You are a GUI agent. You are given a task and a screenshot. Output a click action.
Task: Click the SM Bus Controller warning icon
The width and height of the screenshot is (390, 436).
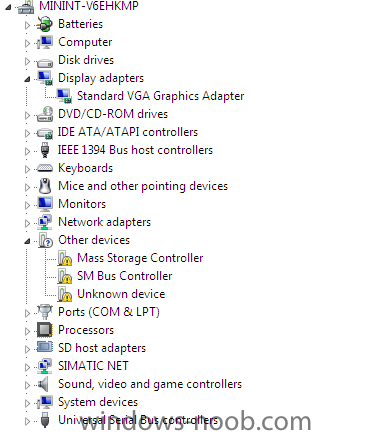[x=64, y=276]
